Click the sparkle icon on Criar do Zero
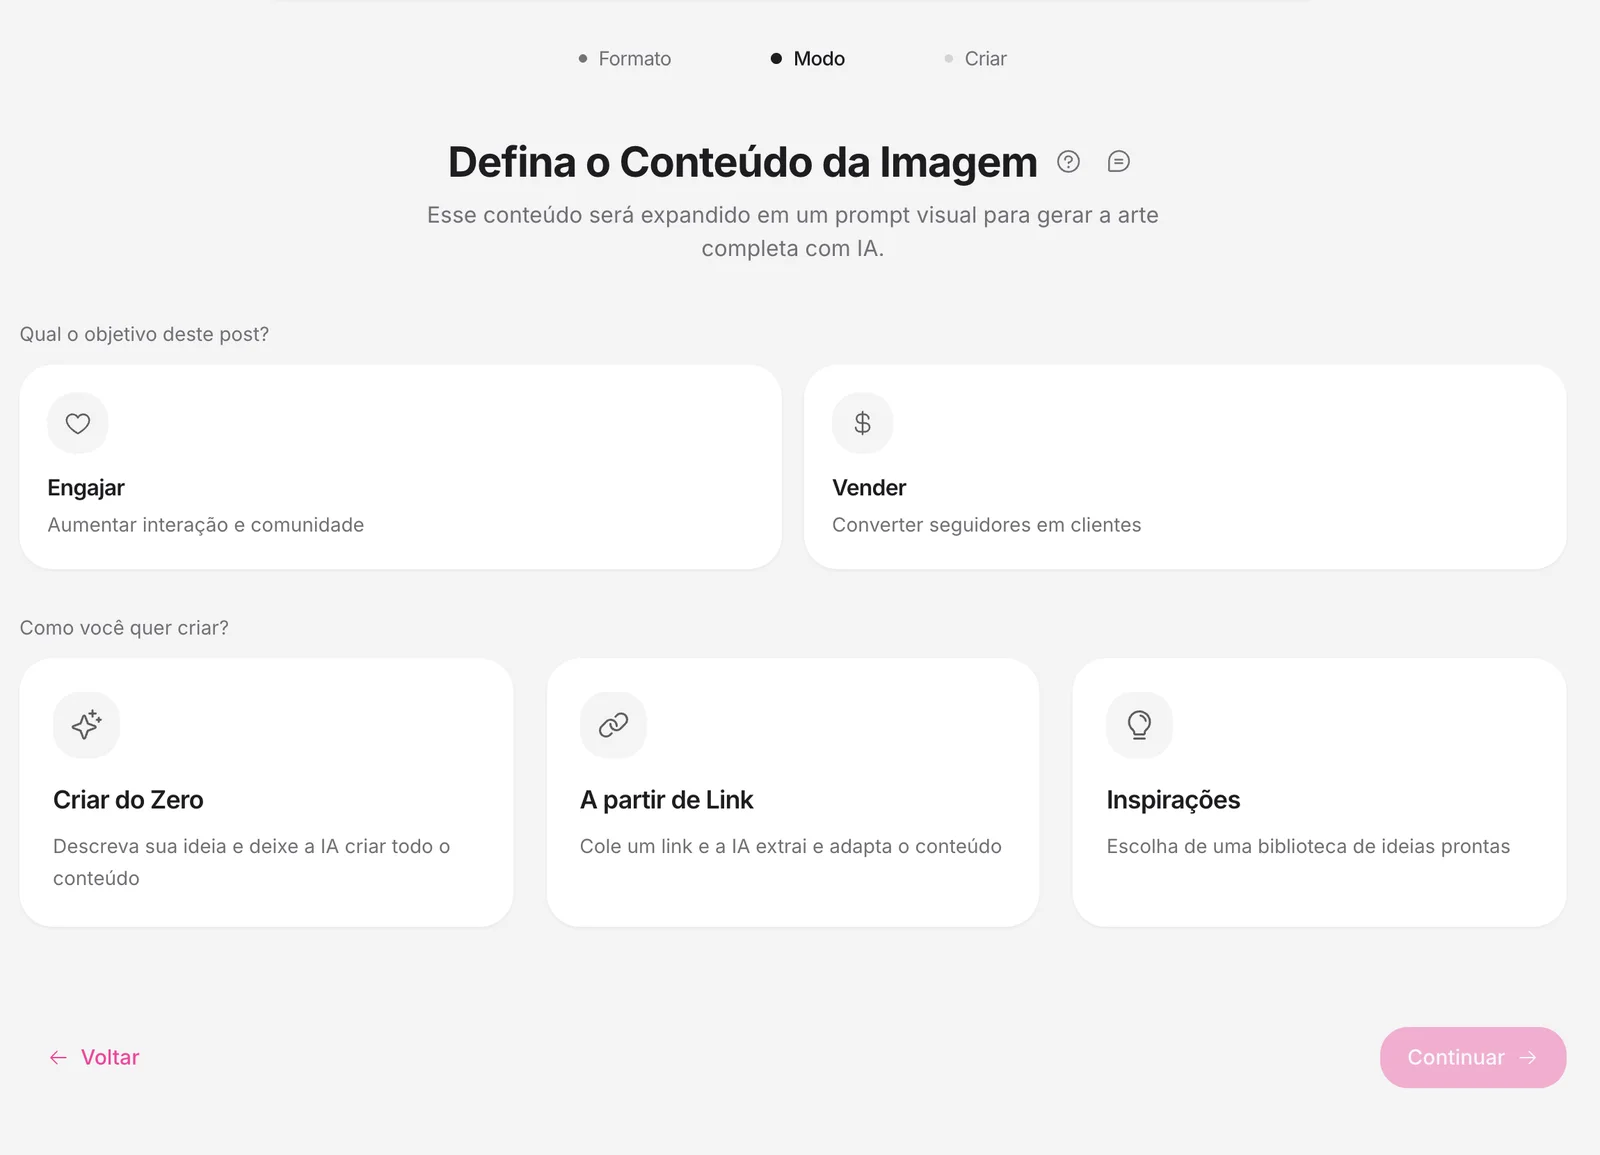The width and height of the screenshot is (1600, 1155). coord(86,724)
